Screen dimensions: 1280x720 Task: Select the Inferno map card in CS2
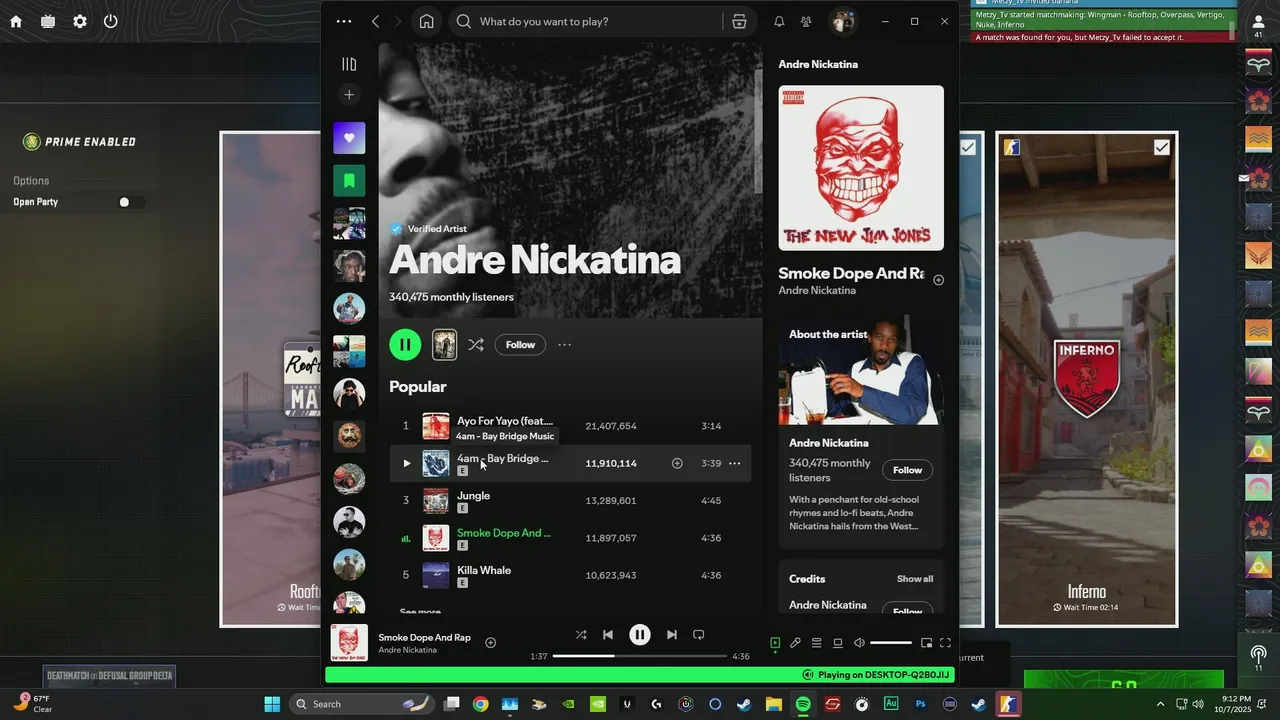1087,380
